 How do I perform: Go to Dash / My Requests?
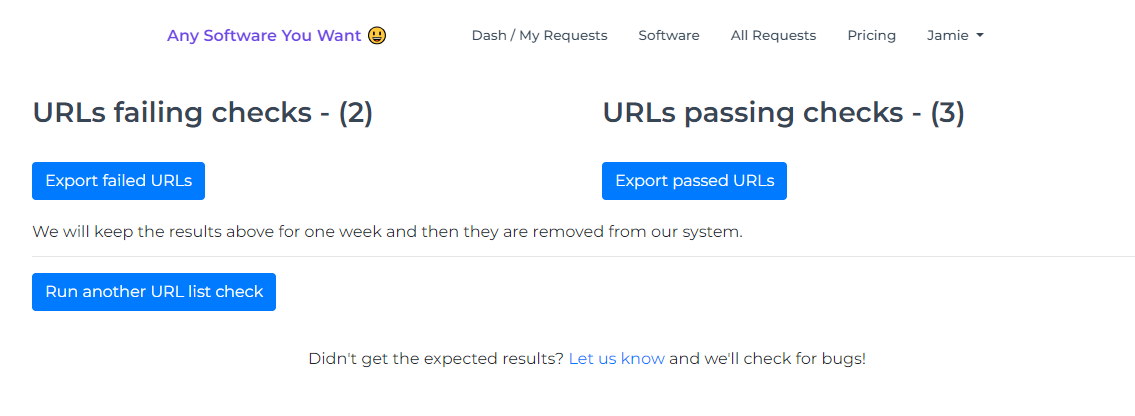(539, 35)
